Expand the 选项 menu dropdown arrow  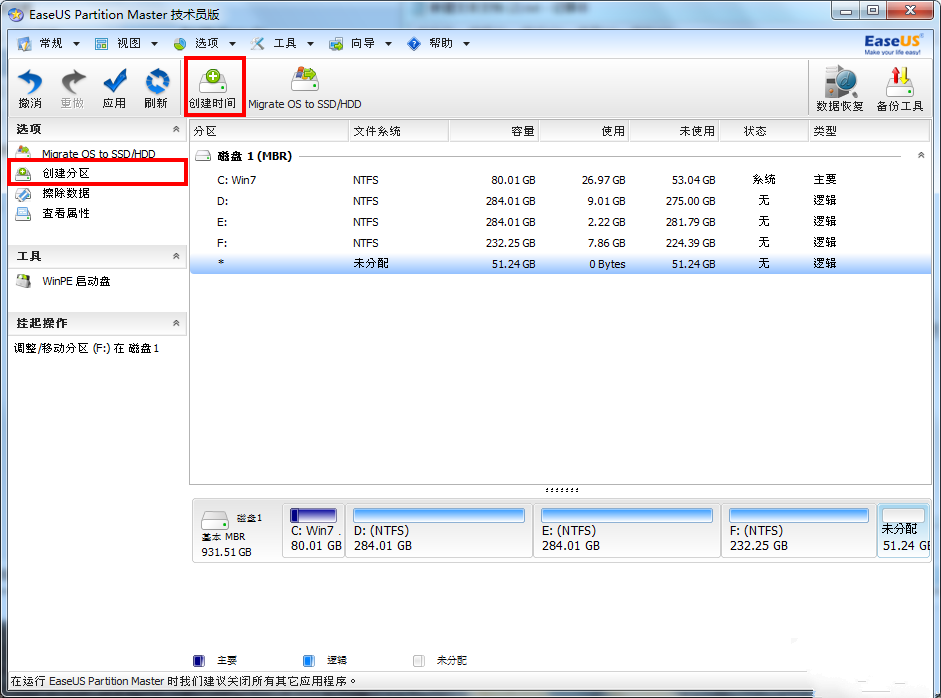click(232, 44)
